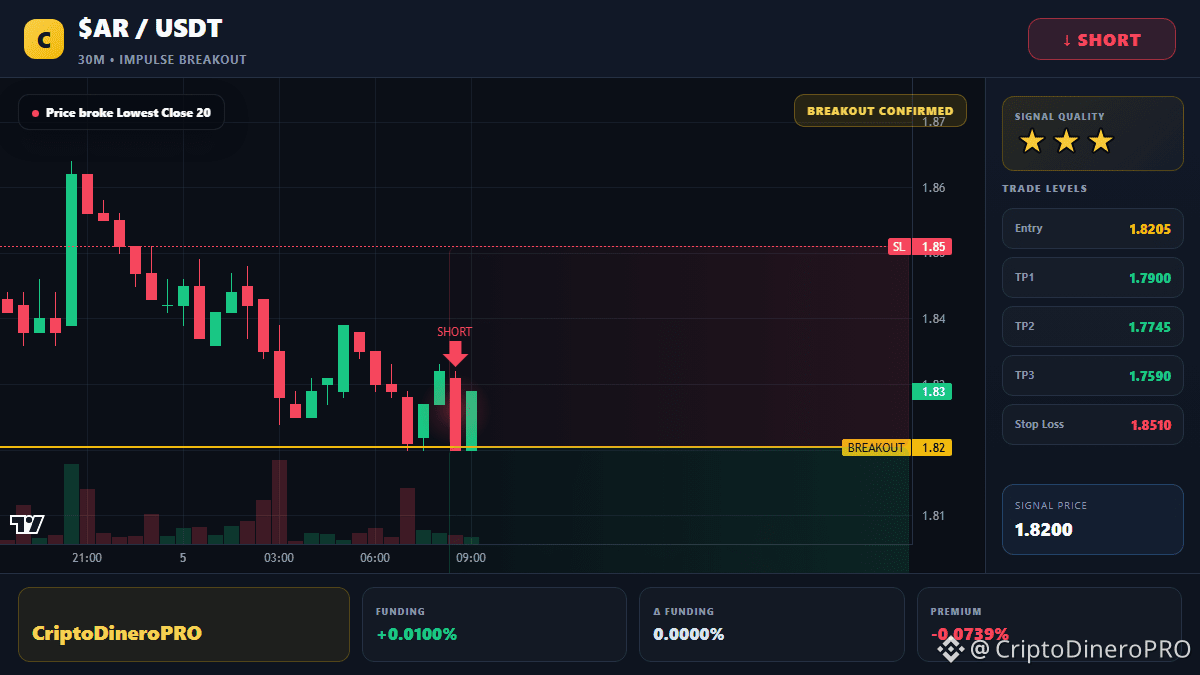
Task: Click the Δ Funding 0.0000% card
Action: 772,624
